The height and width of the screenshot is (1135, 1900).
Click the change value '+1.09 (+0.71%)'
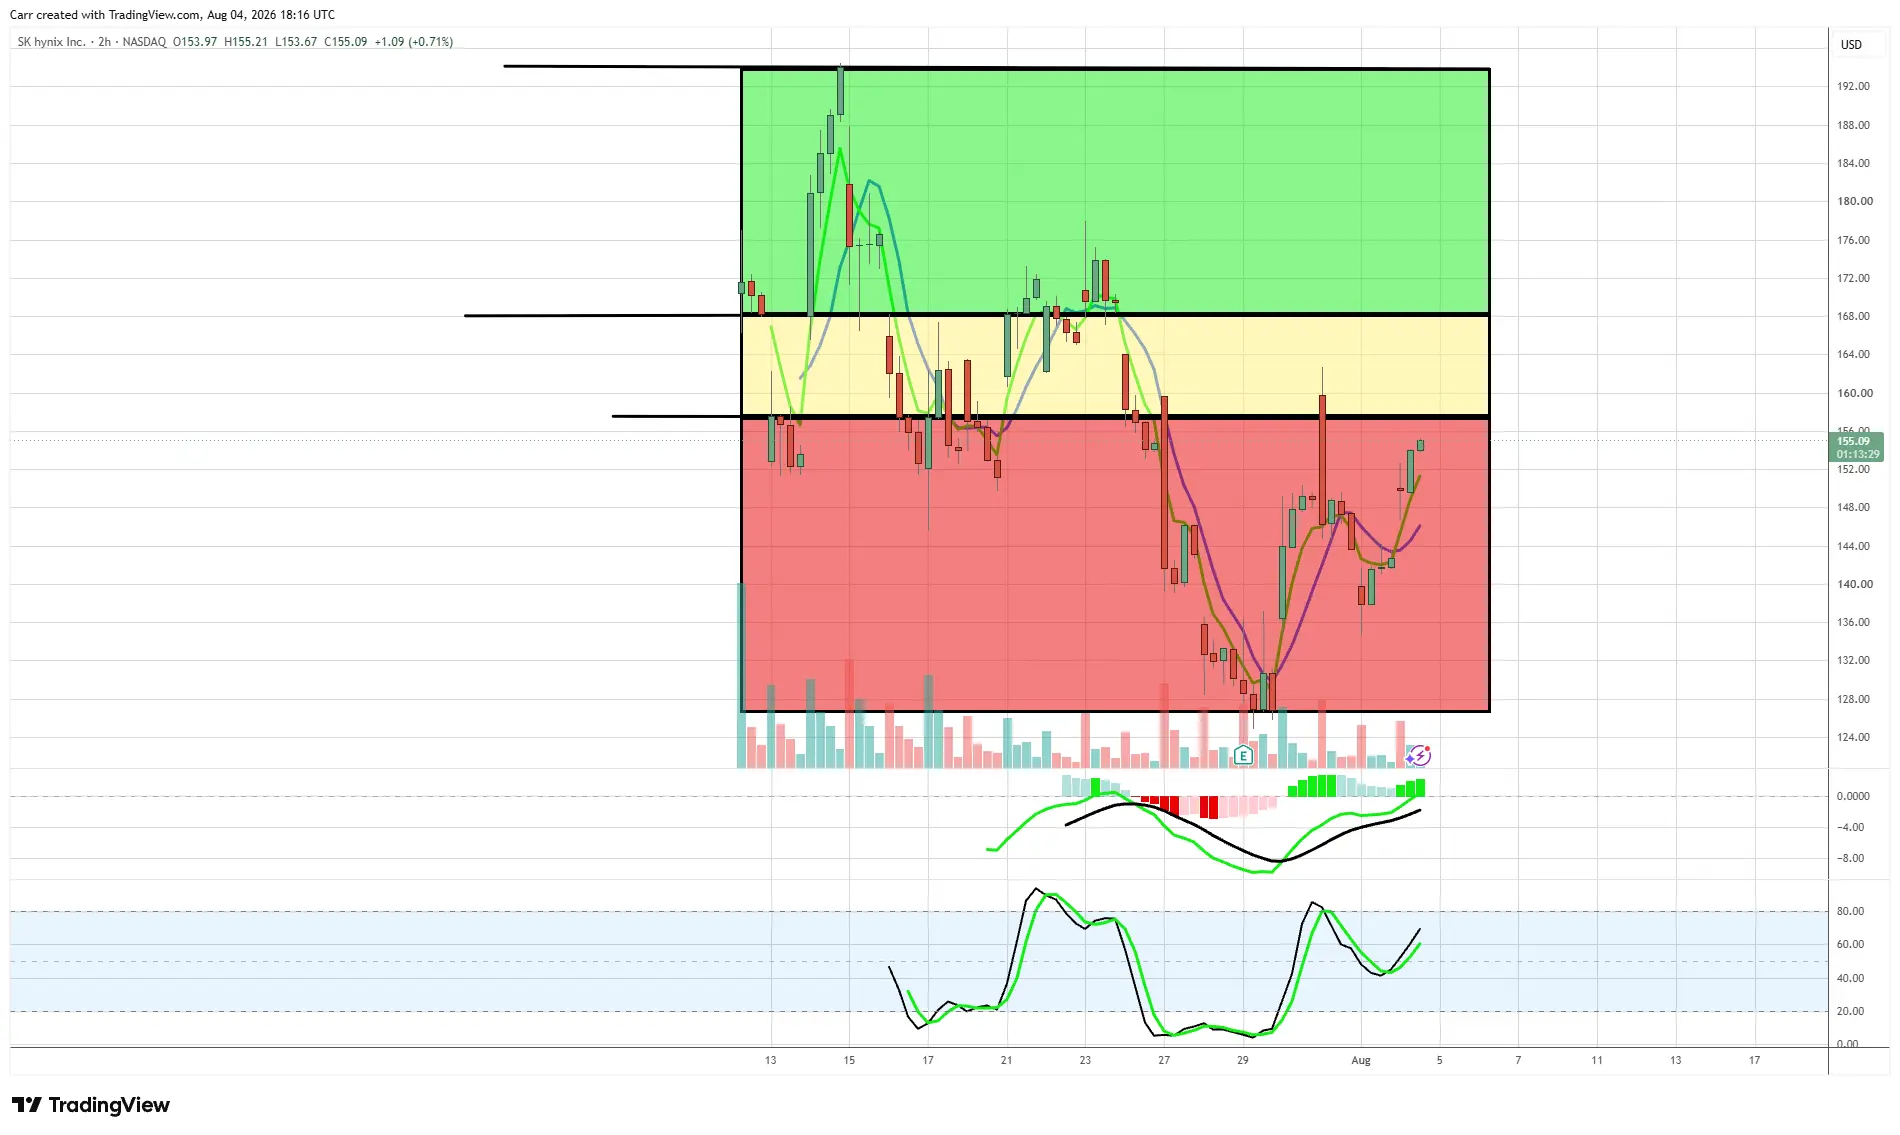point(414,42)
